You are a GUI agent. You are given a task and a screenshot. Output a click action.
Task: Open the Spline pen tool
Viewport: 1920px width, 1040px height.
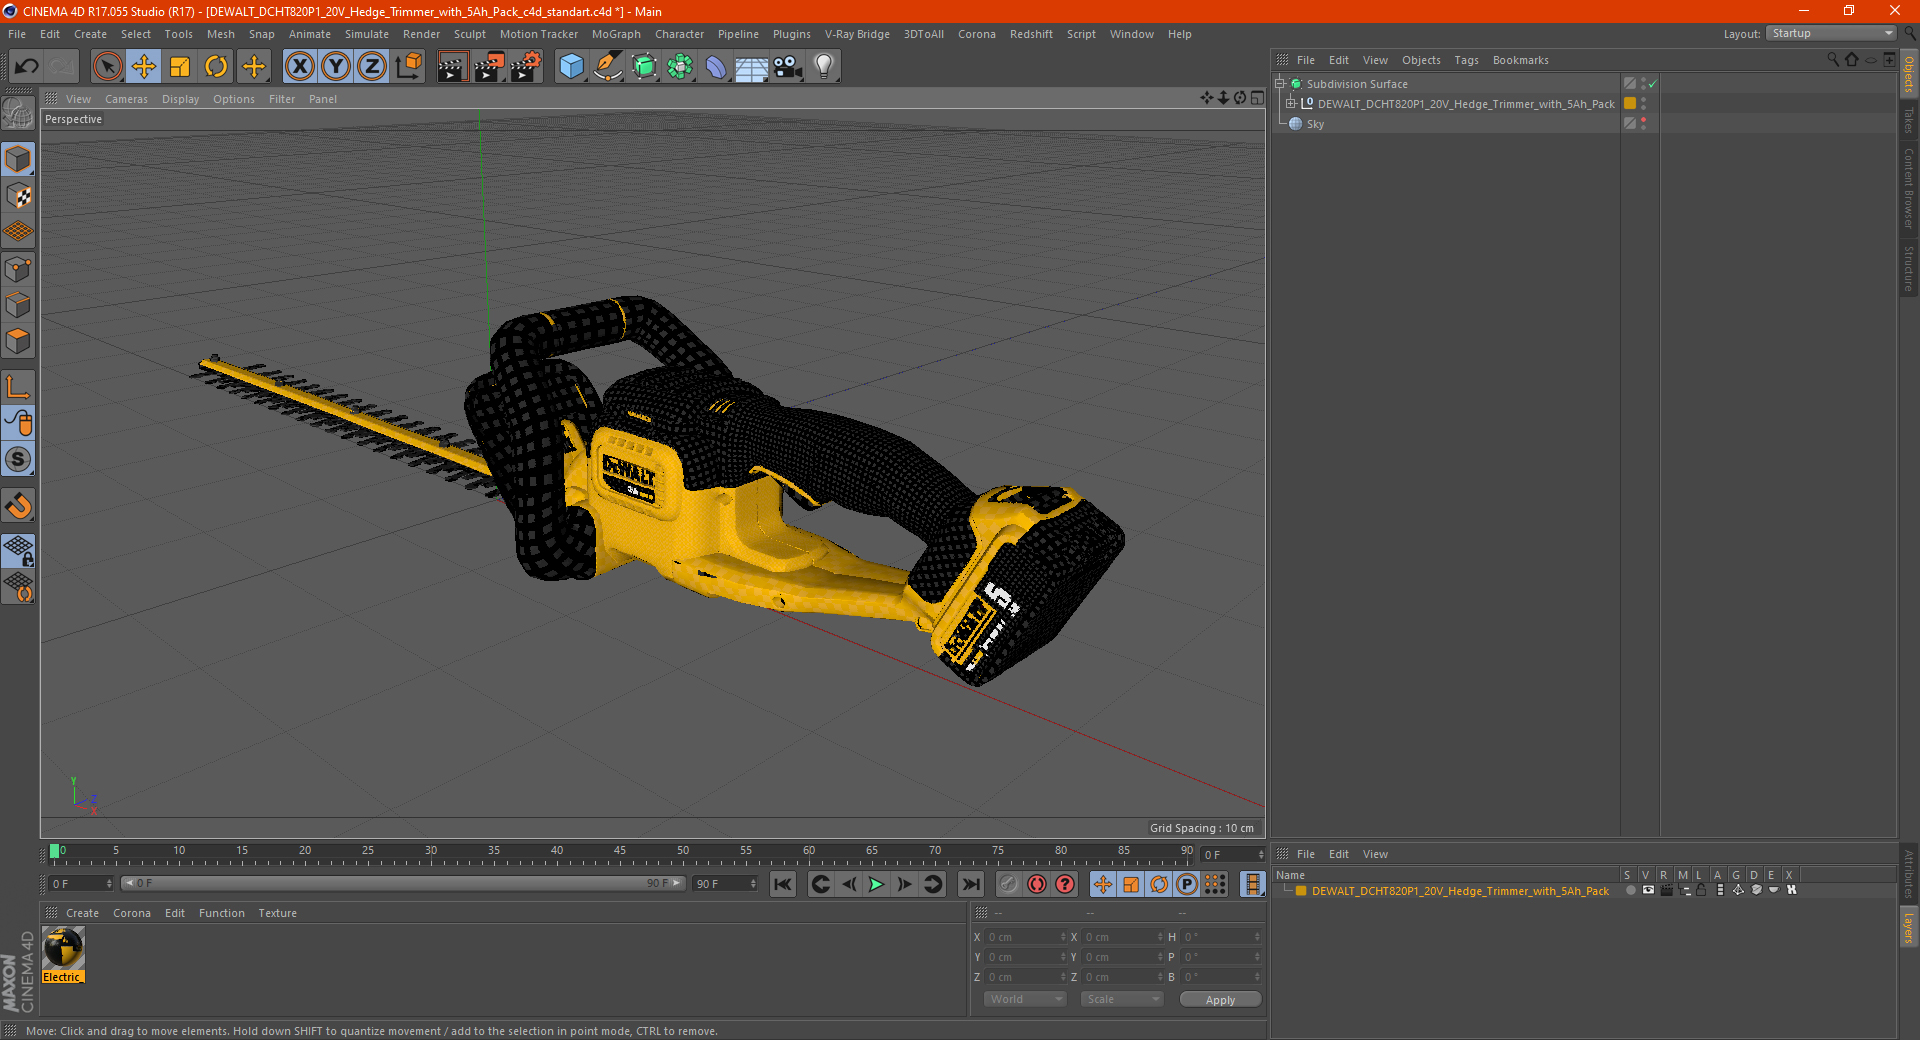(608, 67)
